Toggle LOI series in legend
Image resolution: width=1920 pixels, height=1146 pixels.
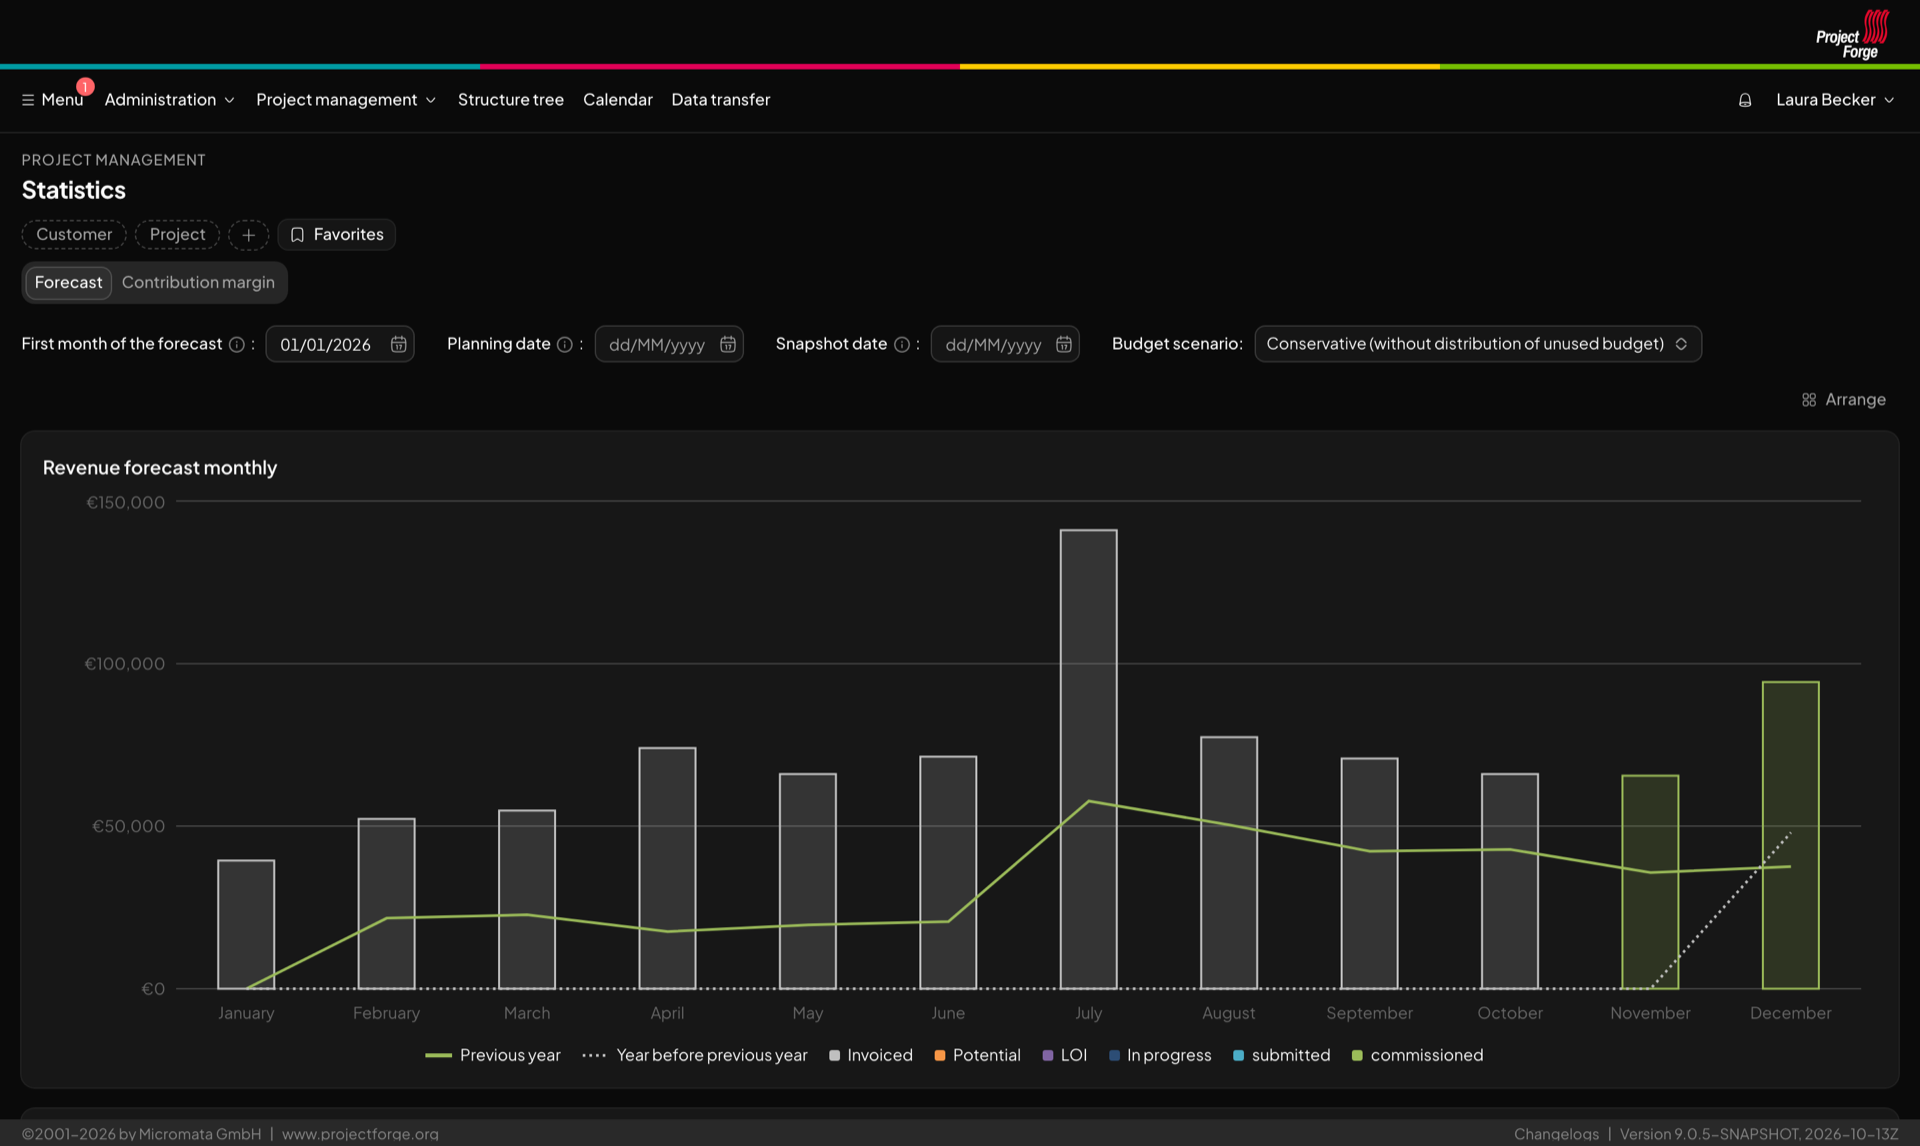(1064, 1055)
